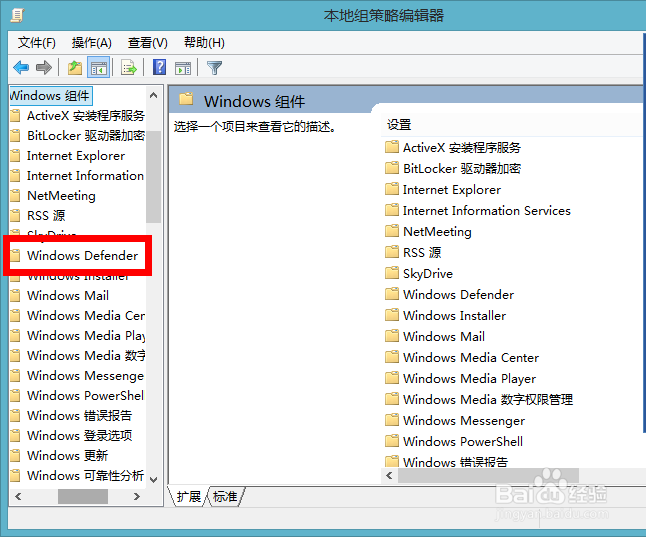Click tree pane scroll down arrow

pyautogui.click(x=154, y=479)
